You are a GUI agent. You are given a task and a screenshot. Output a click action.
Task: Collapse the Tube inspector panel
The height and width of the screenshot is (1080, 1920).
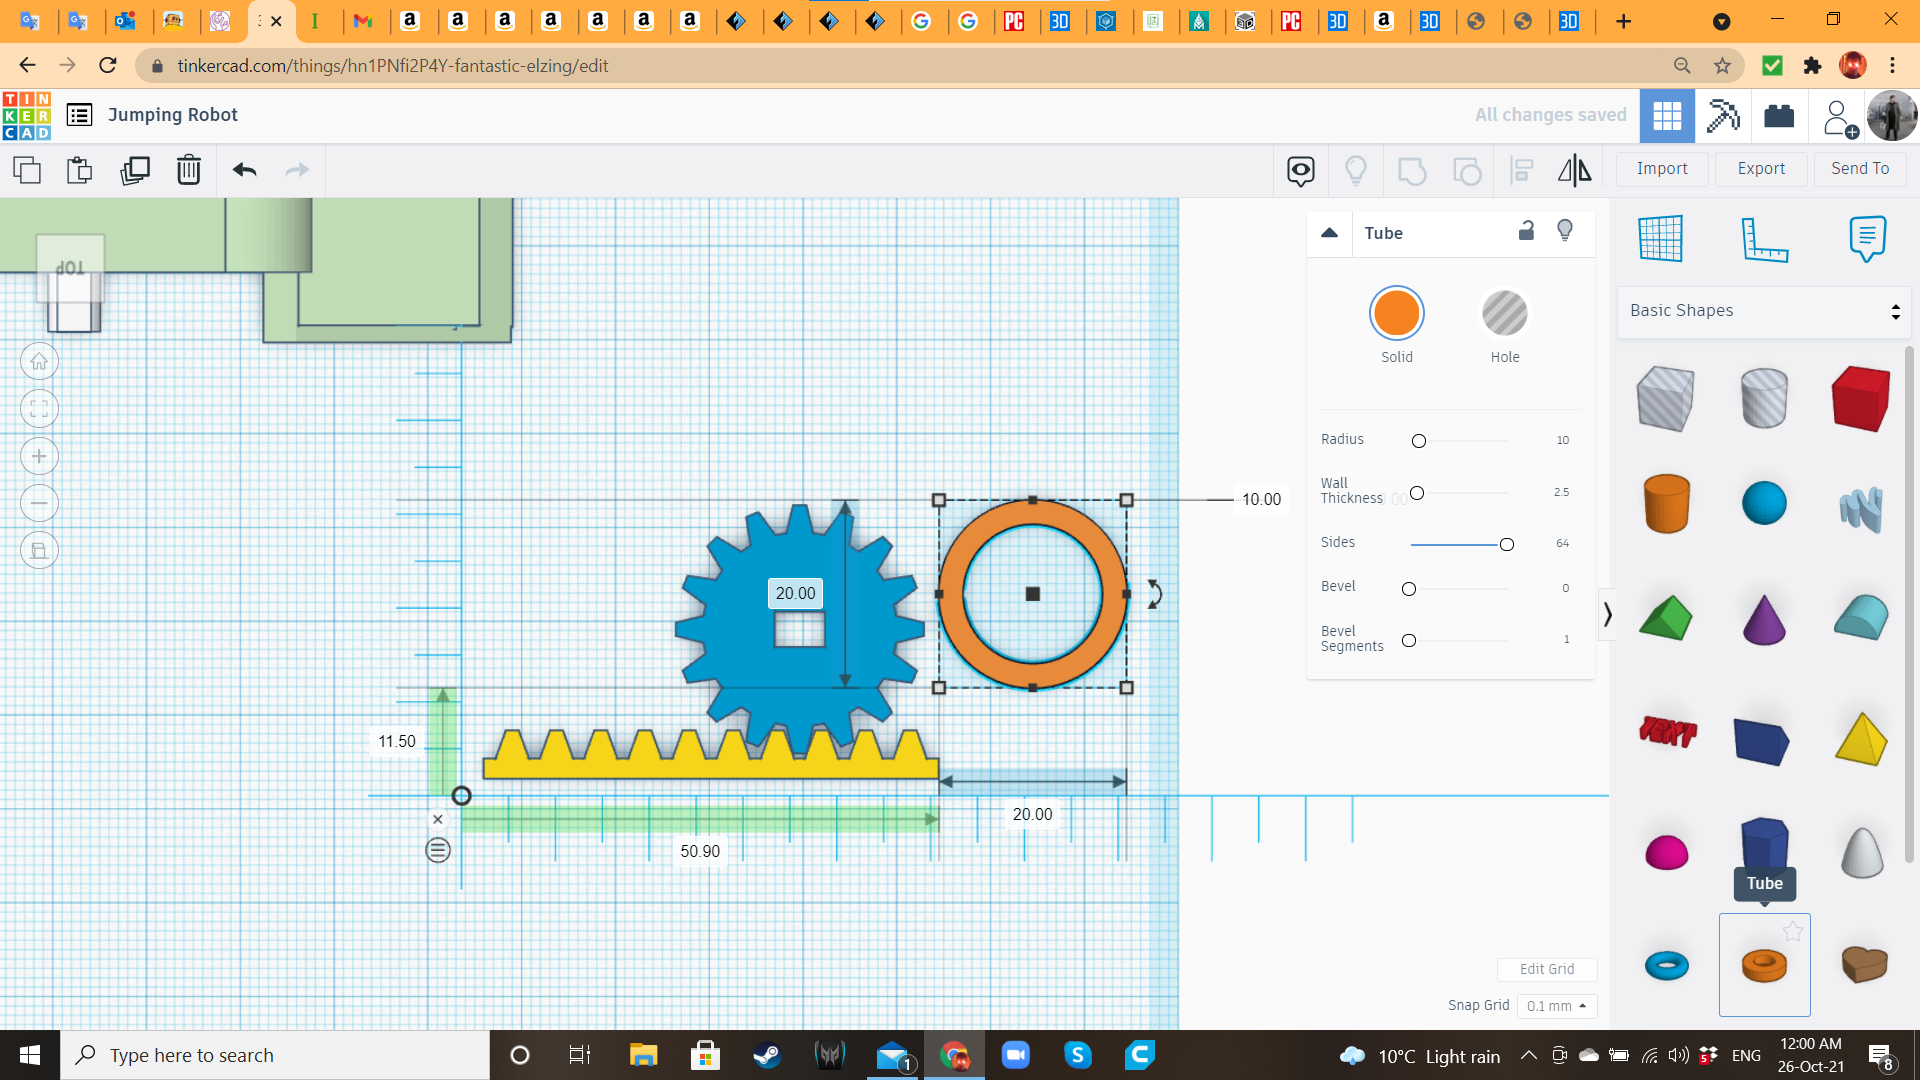pyautogui.click(x=1329, y=233)
